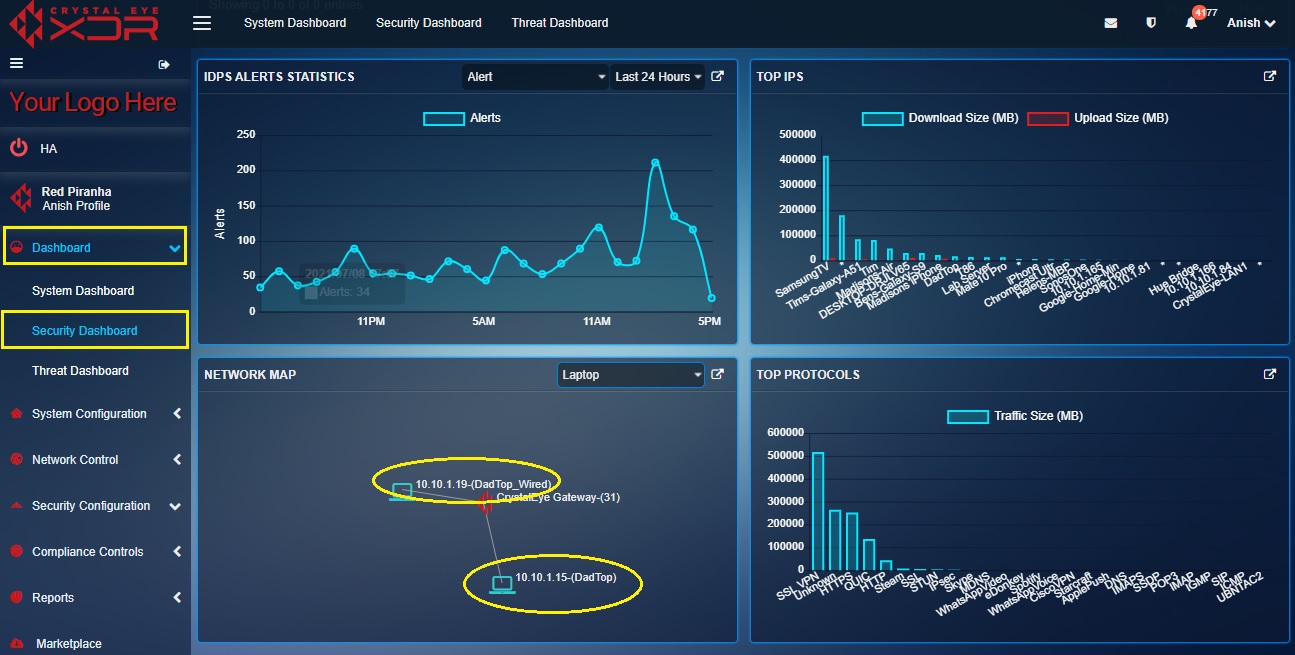Expand the Compliance Controls chevron
1295x655 pixels.
(177, 552)
